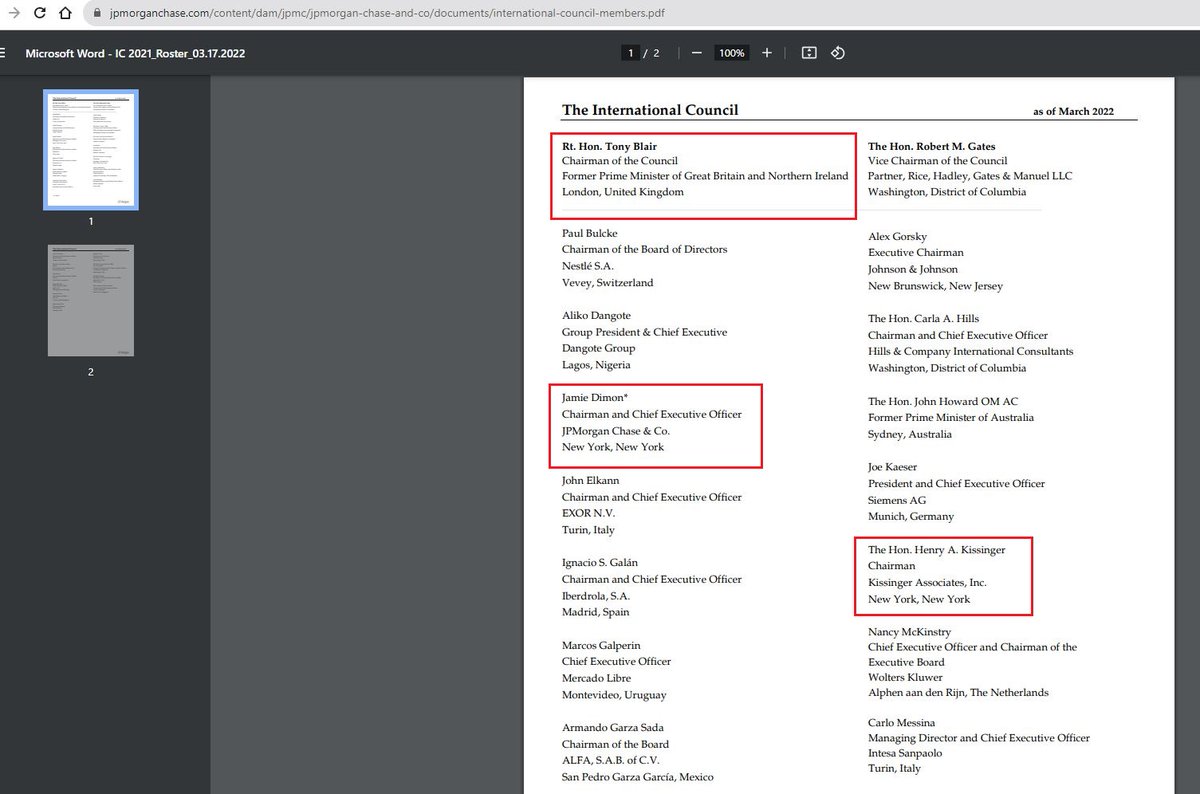Image resolution: width=1200 pixels, height=794 pixels.
Task: Click the document title IC 2021_Roster_03.17.2022
Action: [135, 53]
